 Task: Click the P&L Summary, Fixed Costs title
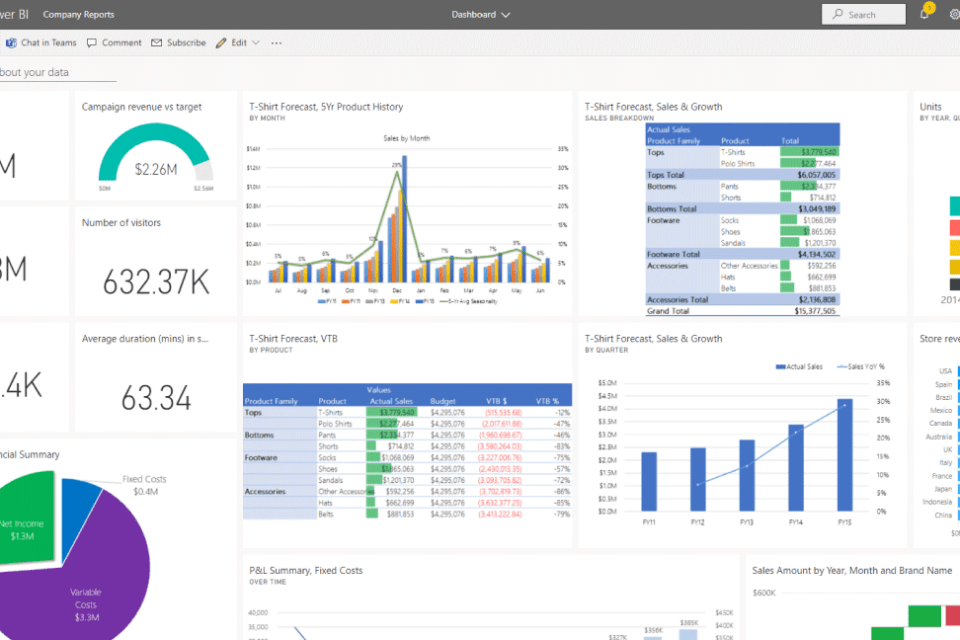pyautogui.click(x=306, y=571)
